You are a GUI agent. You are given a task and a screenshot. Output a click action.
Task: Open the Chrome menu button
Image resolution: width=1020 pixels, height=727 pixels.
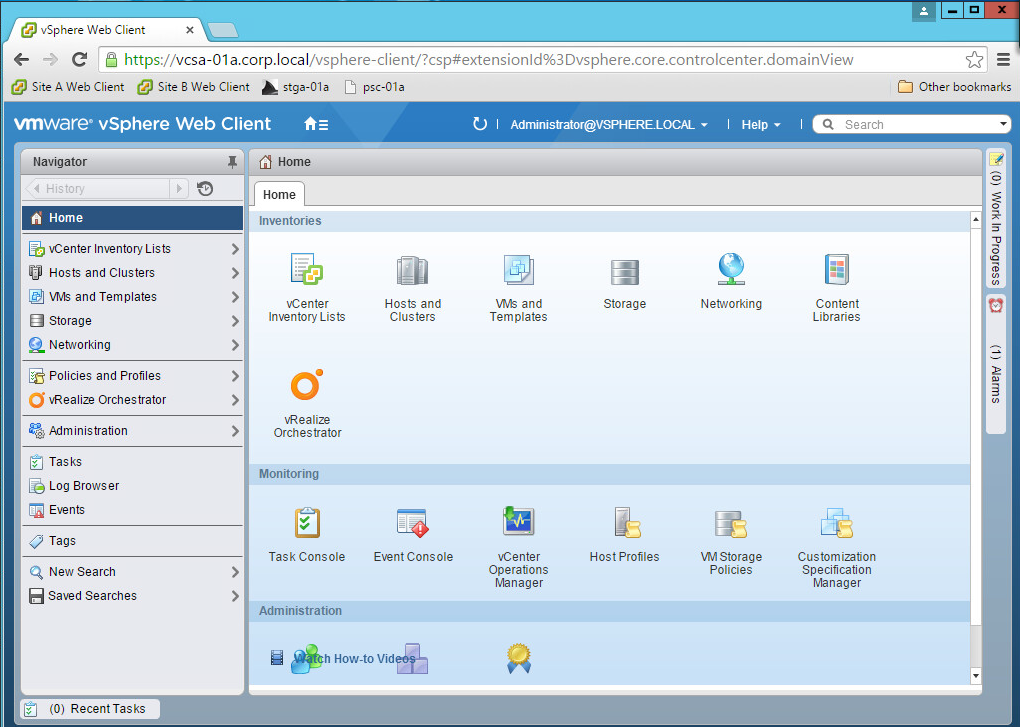coord(1003,60)
